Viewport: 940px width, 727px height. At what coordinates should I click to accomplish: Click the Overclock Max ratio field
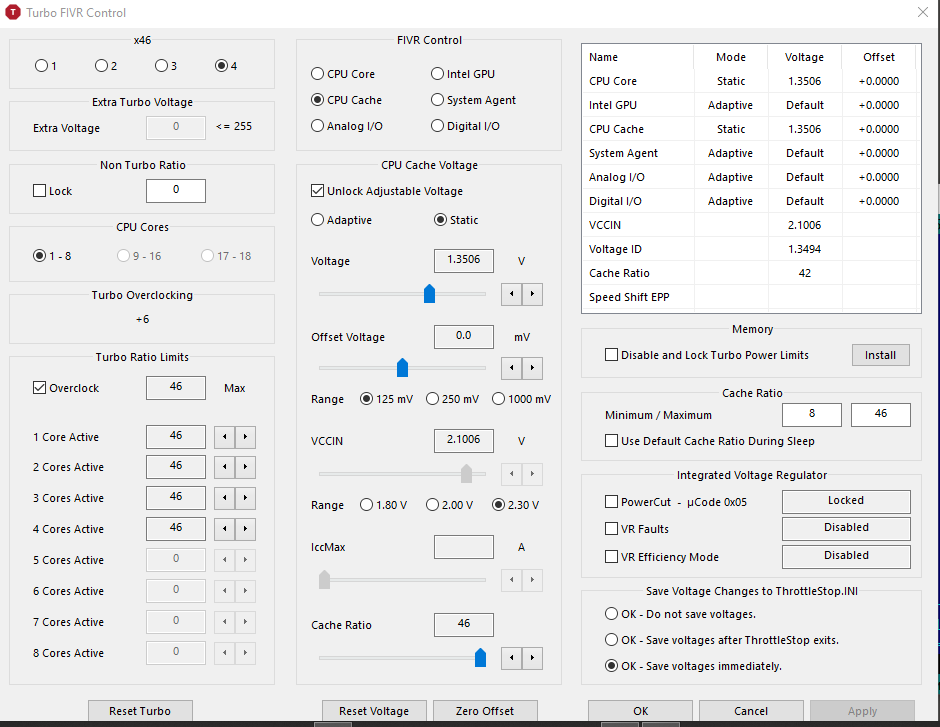(176, 387)
